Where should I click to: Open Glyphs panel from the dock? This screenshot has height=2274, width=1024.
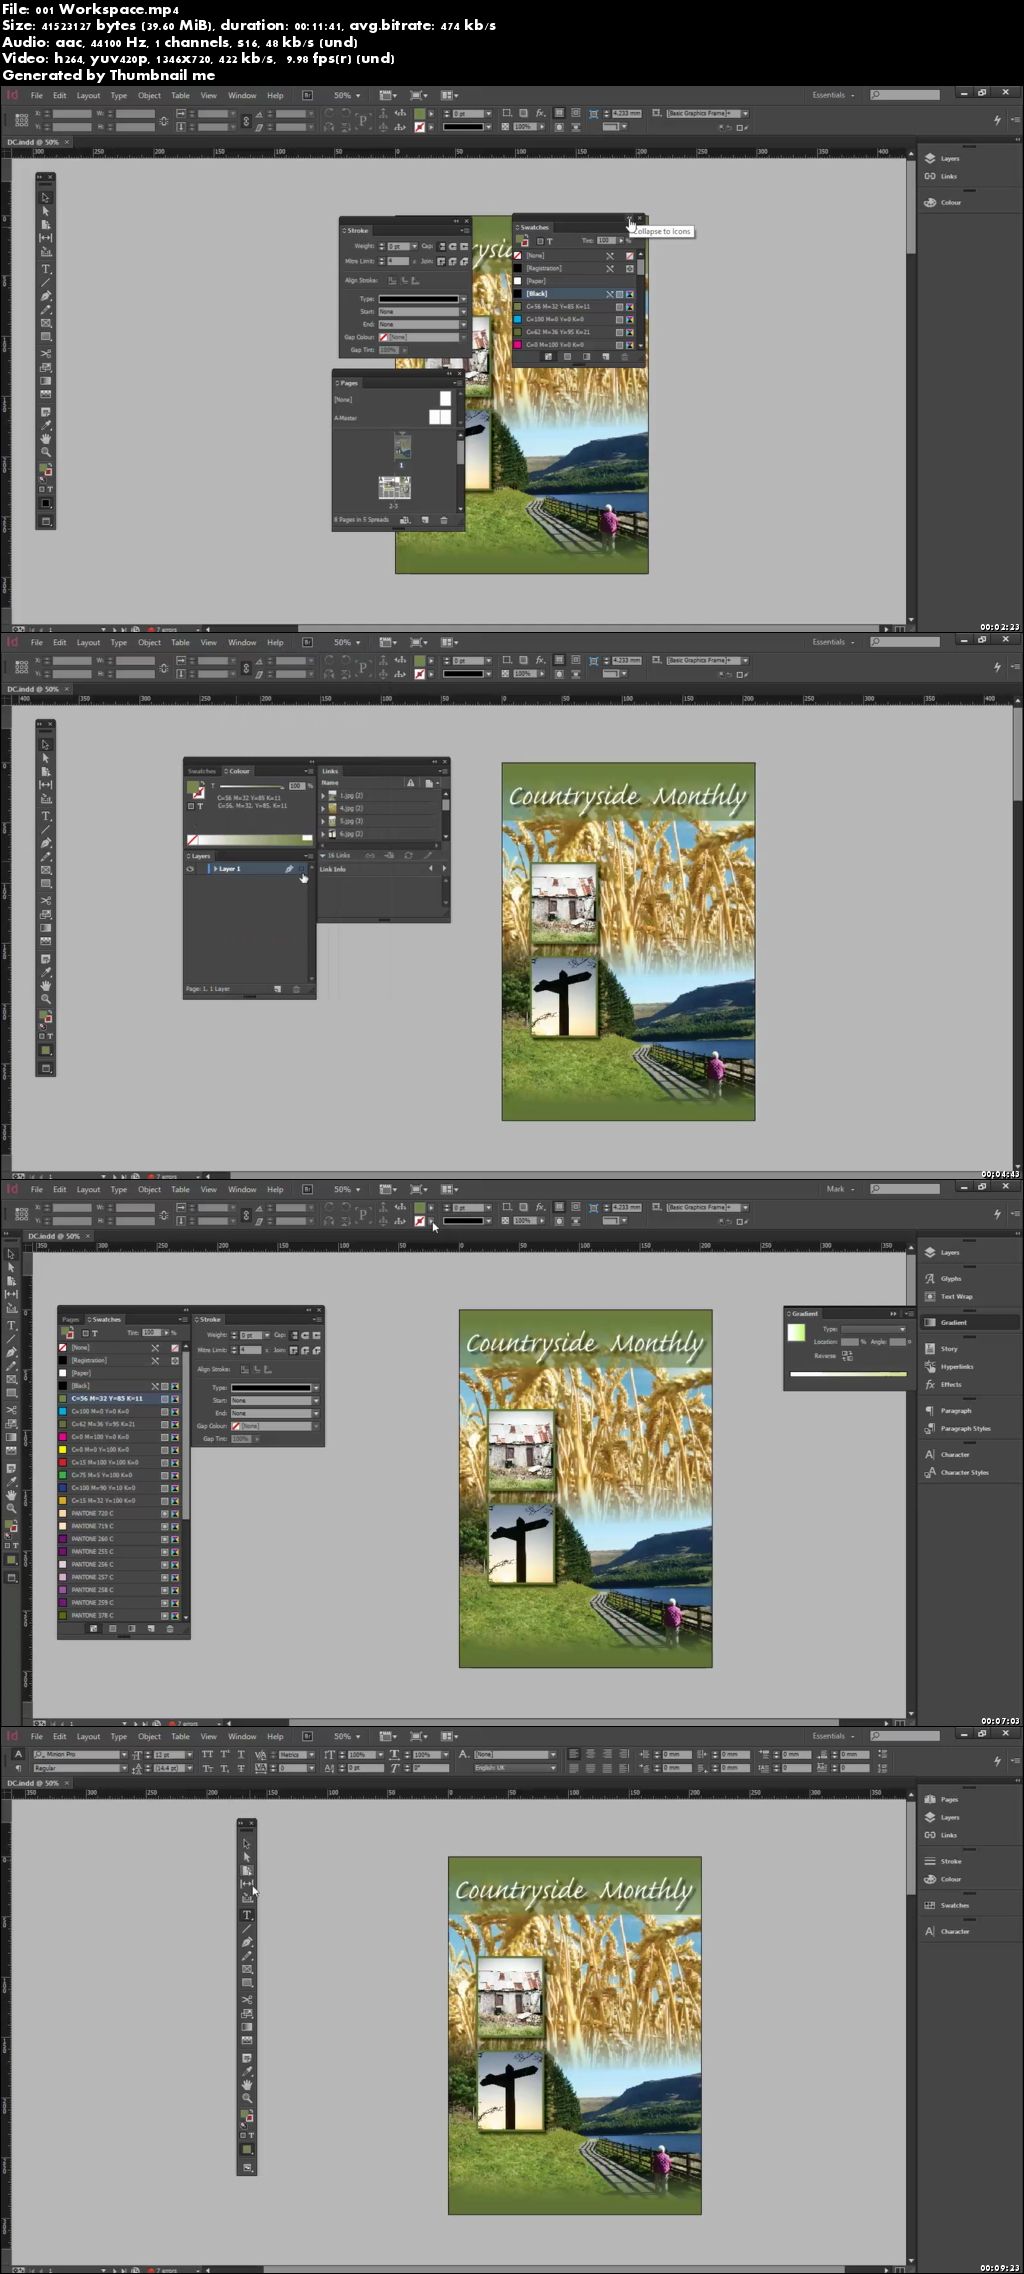click(951, 1278)
